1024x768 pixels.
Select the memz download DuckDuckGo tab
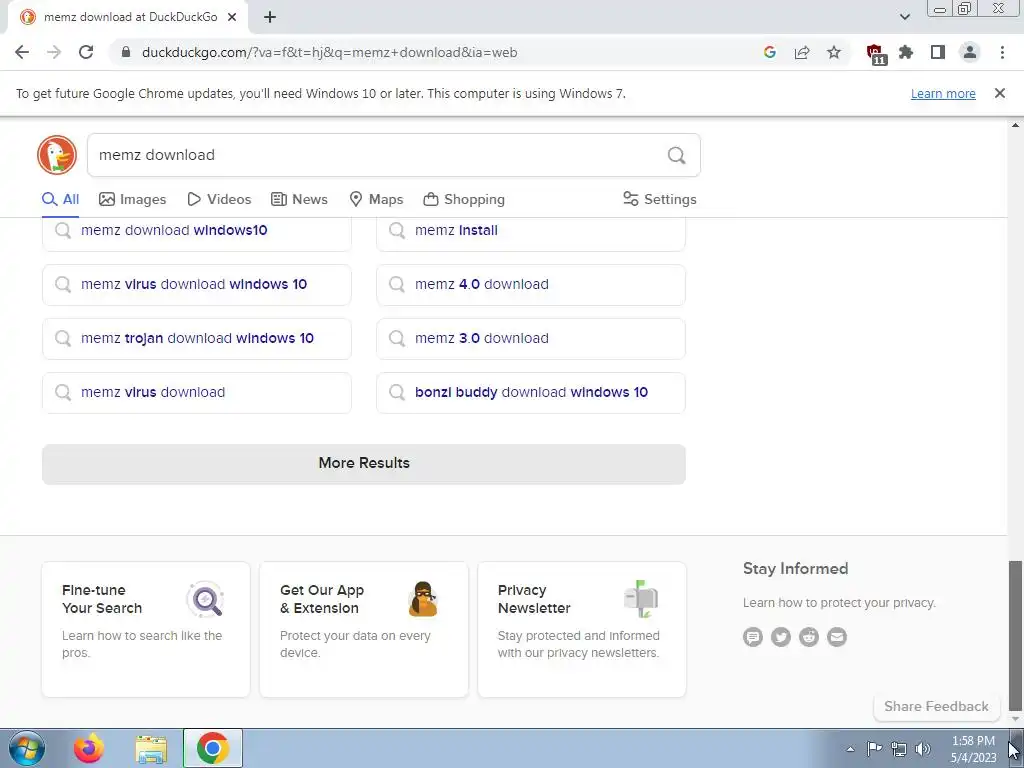[x=128, y=17]
